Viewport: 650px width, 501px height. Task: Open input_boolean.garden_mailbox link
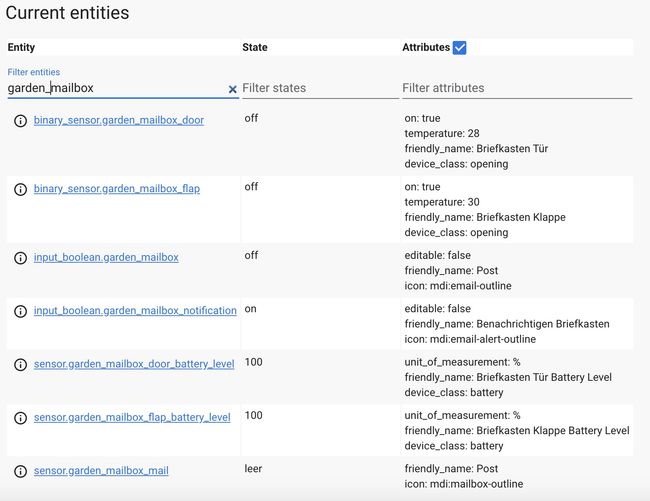[106, 257]
